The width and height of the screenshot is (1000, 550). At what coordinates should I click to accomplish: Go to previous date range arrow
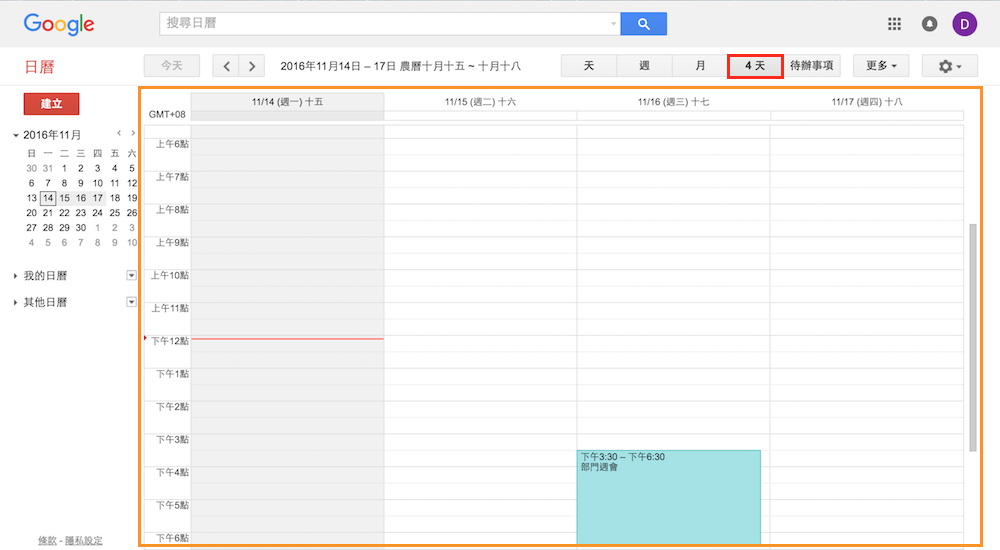pyautogui.click(x=227, y=66)
